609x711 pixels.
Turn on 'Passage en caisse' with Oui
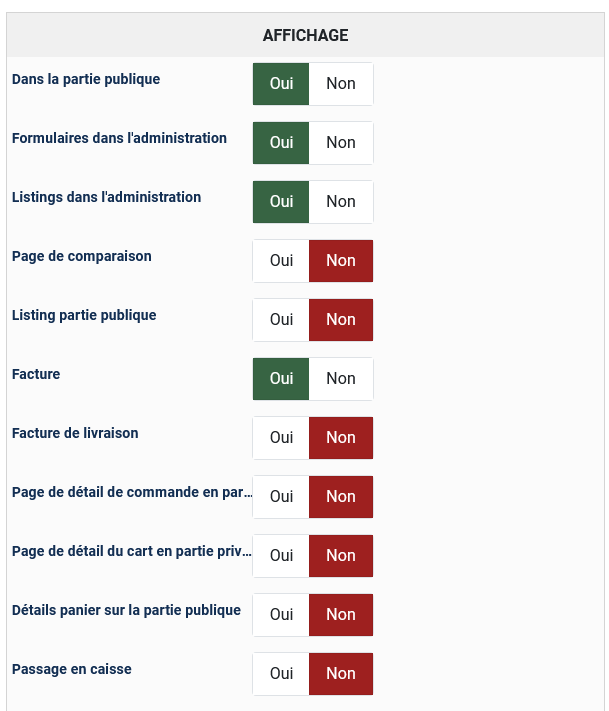[x=281, y=674]
